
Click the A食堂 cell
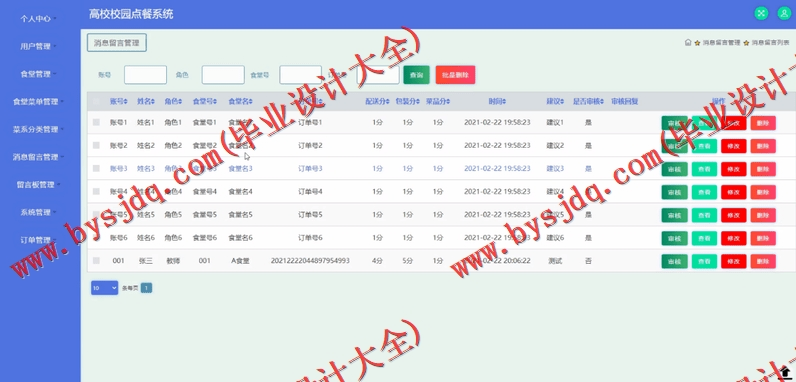coord(240,261)
